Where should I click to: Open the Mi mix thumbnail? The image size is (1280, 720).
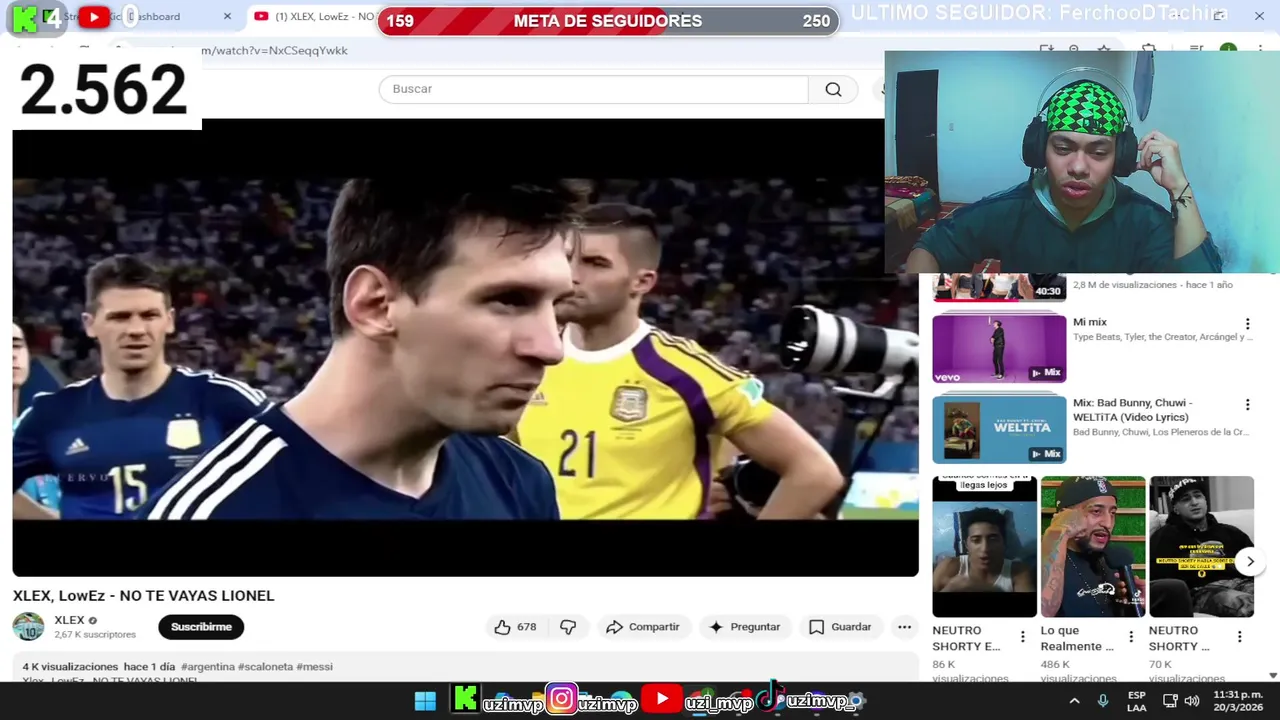(999, 348)
